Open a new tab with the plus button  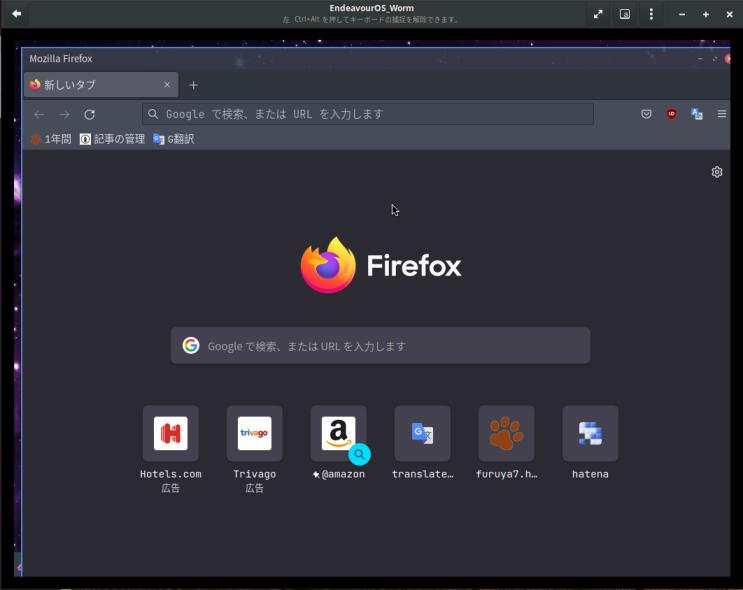pyautogui.click(x=193, y=85)
